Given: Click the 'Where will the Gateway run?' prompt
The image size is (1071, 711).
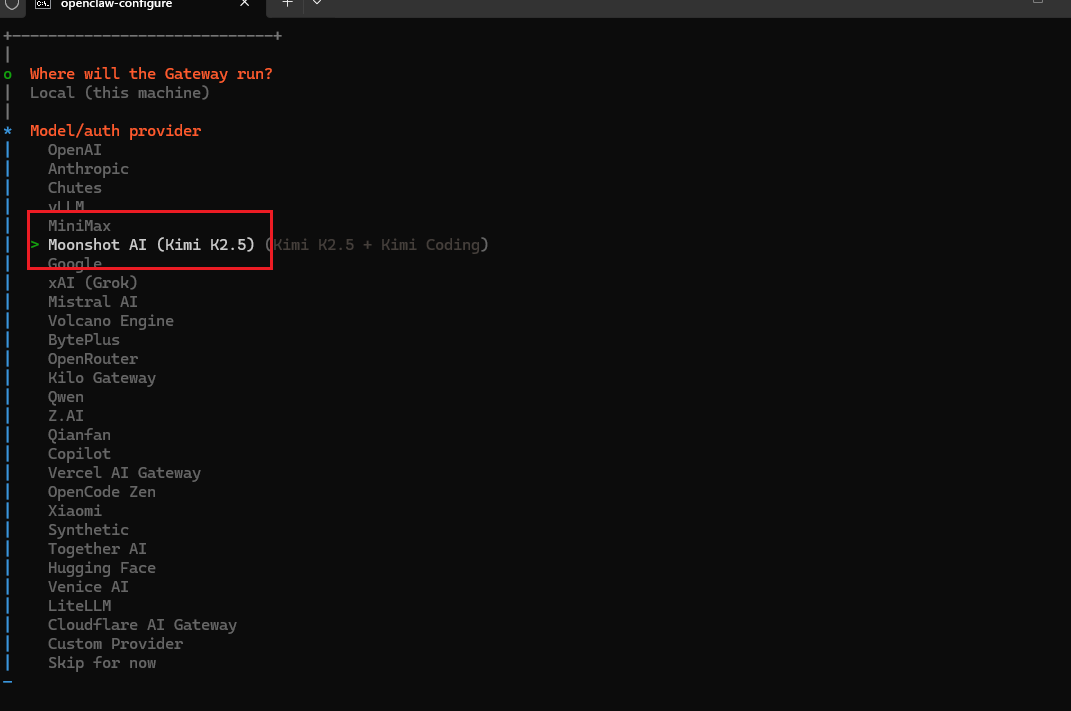Looking at the screenshot, I should click(x=151, y=74).
